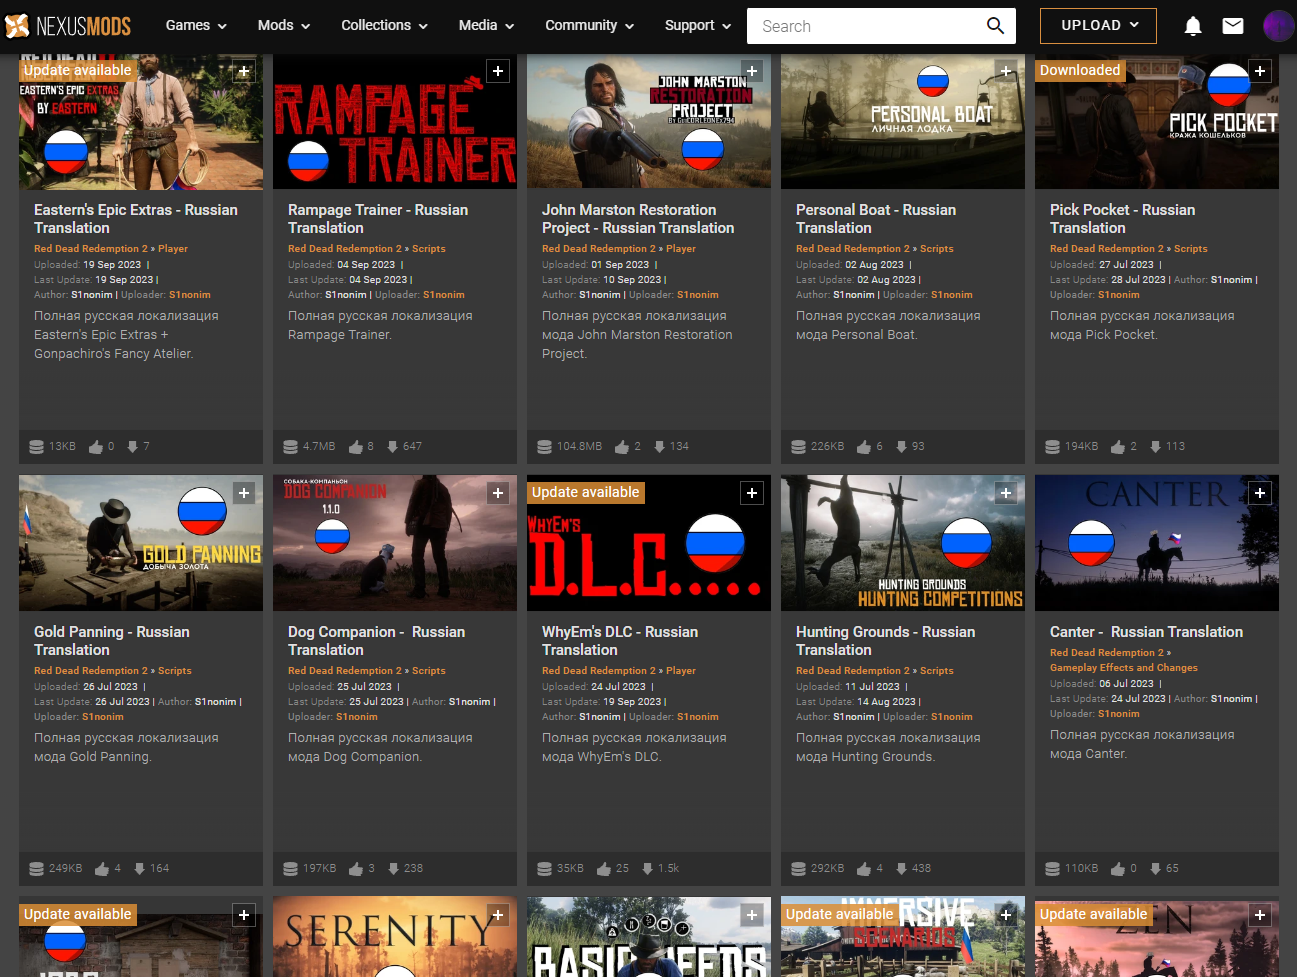Click thumbs-up icon on Pick Pocket card
This screenshot has width=1297, height=977.
pyautogui.click(x=1118, y=447)
